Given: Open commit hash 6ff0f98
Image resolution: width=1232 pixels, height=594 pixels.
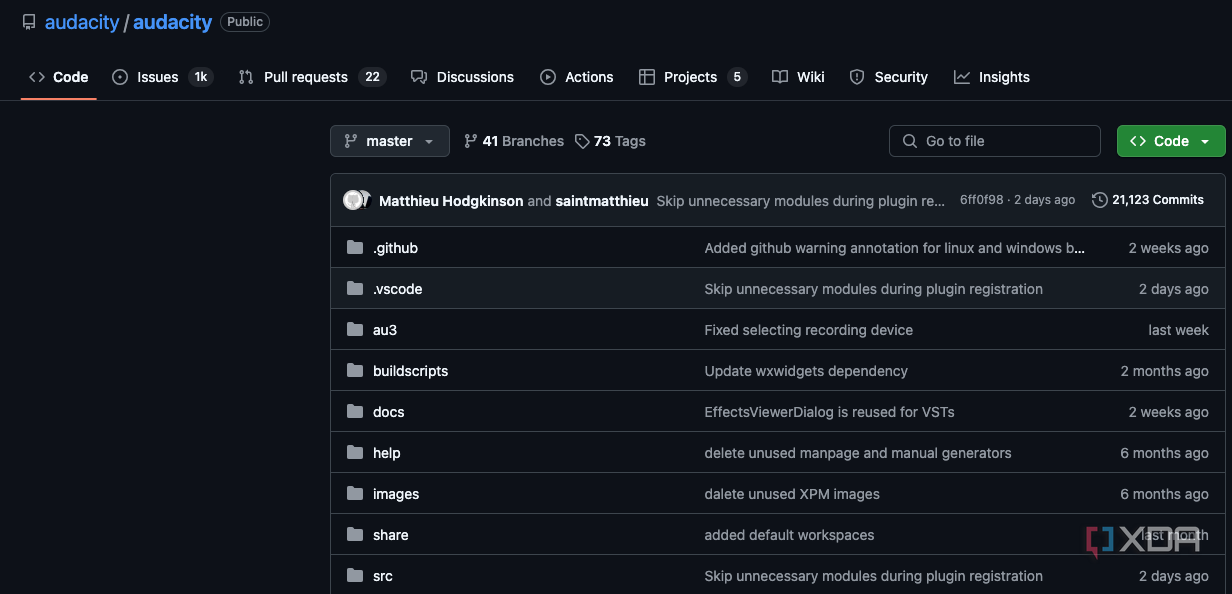Looking at the screenshot, I should (981, 200).
